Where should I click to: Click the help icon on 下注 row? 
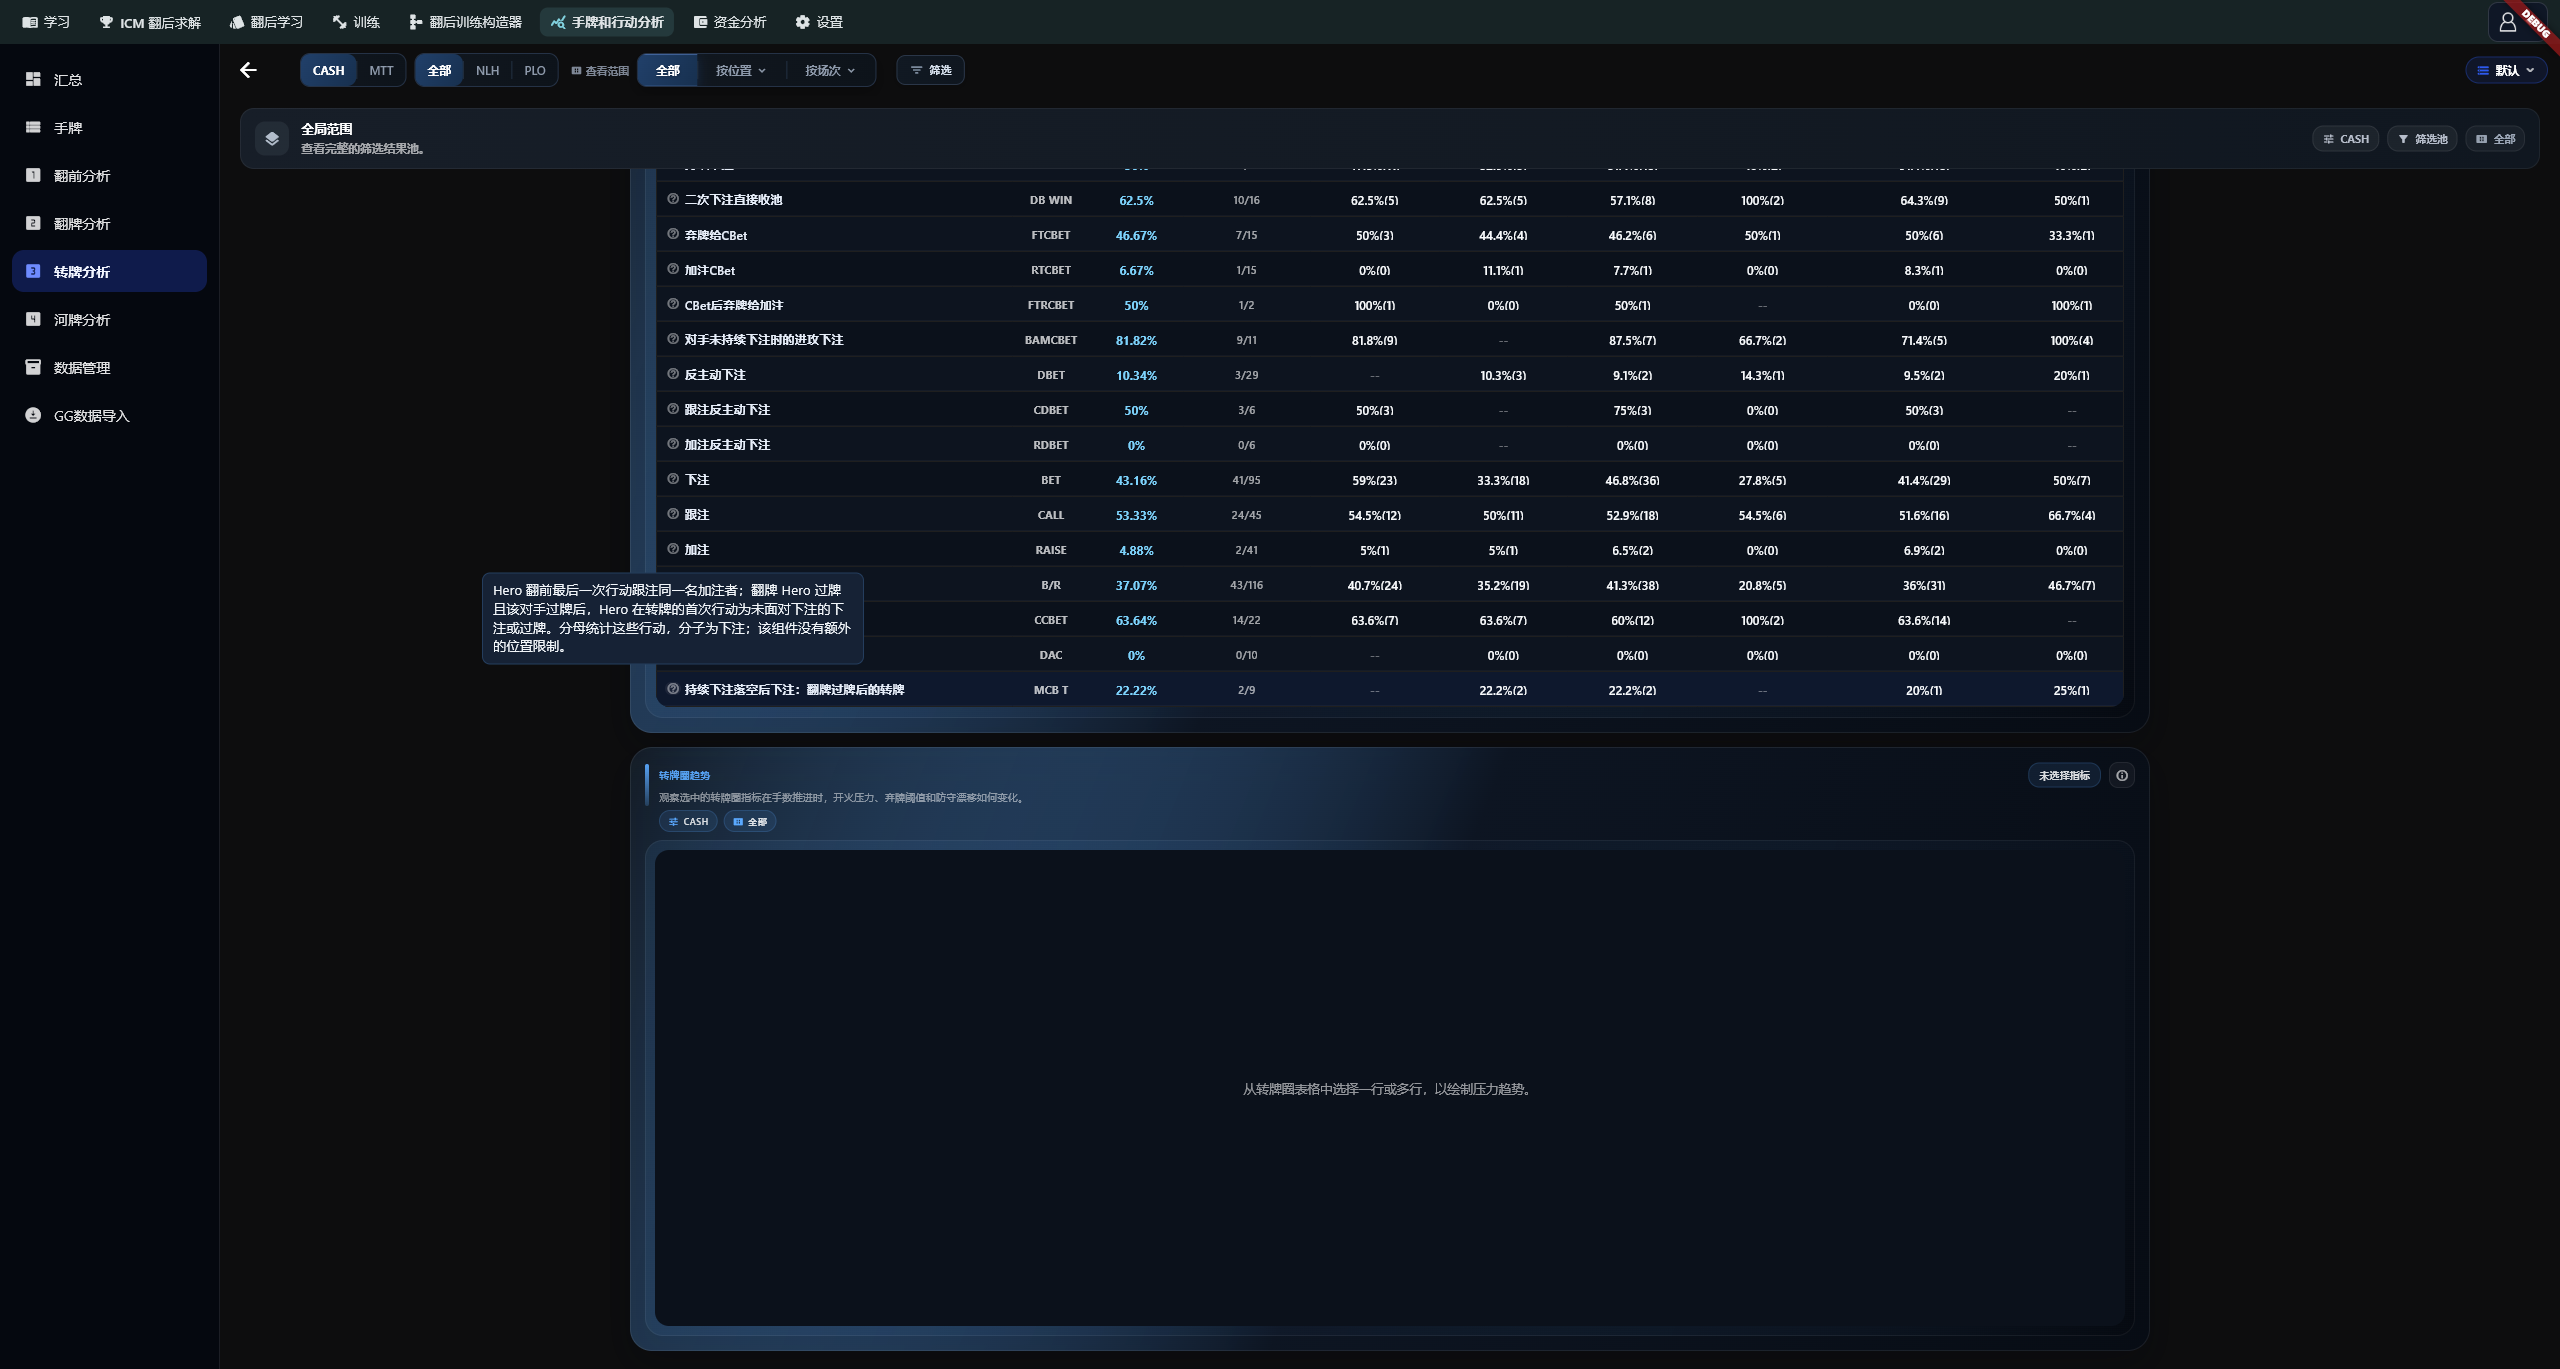tap(673, 479)
